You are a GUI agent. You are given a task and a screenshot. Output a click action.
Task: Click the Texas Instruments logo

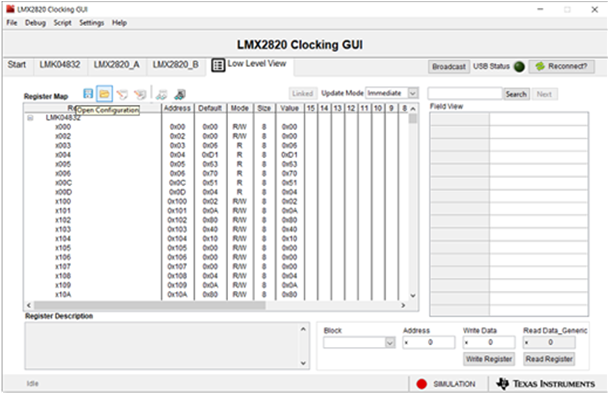coord(546,384)
